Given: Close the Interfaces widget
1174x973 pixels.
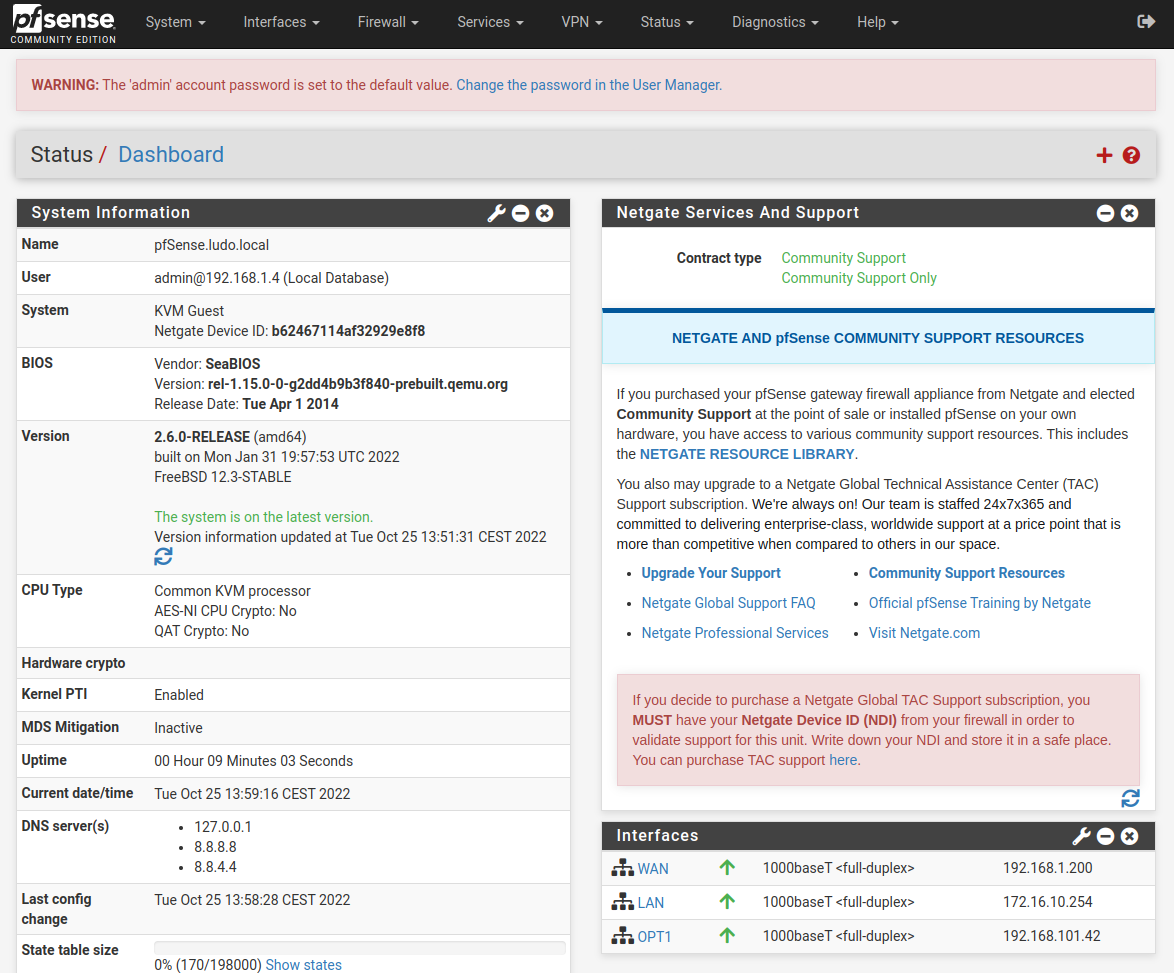Looking at the screenshot, I should pyautogui.click(x=1129, y=836).
